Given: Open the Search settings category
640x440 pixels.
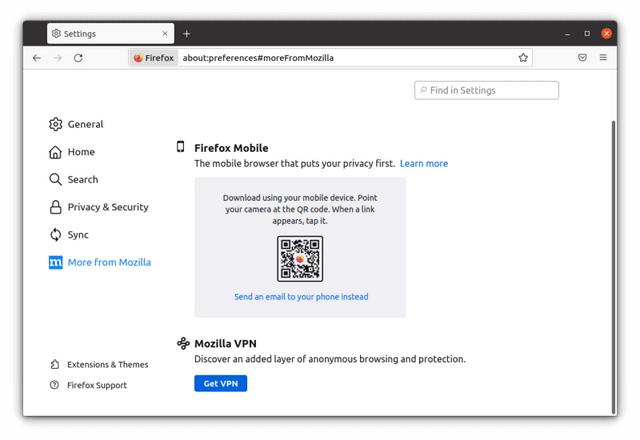Looking at the screenshot, I should 73,179.
